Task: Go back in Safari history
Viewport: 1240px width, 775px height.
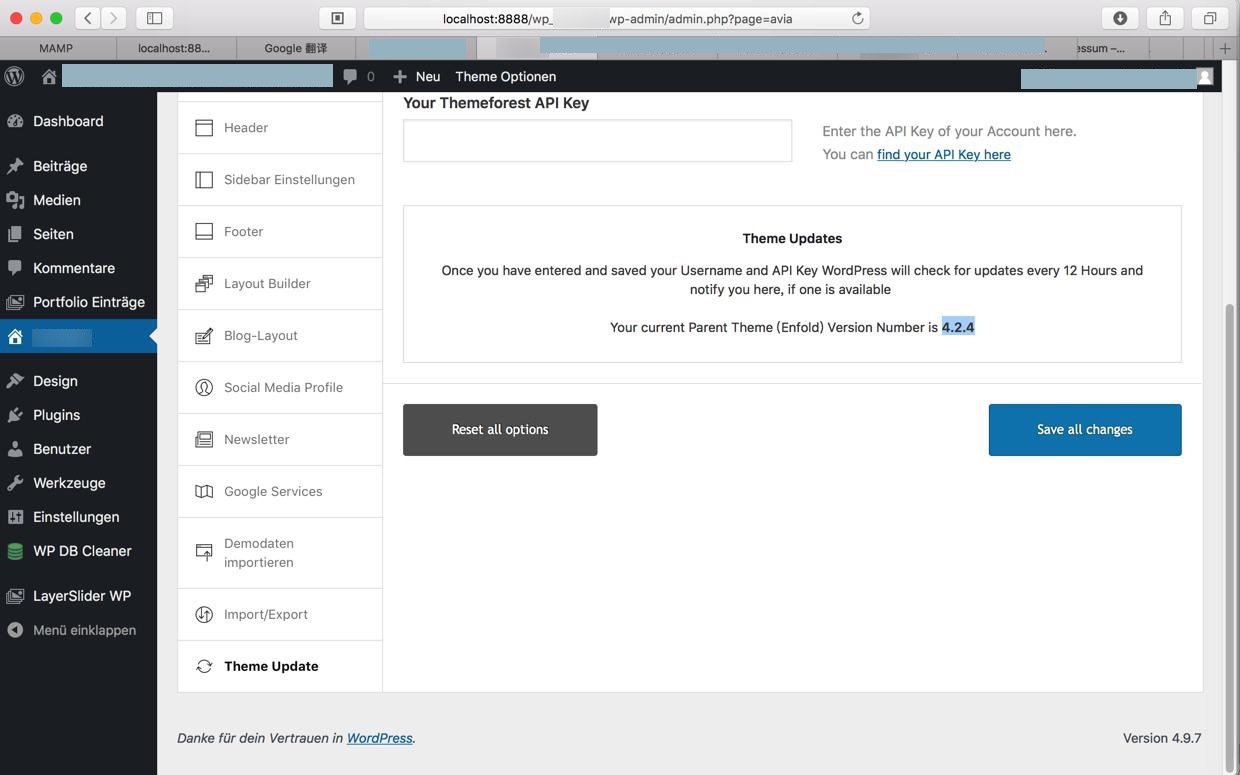Action: [88, 18]
